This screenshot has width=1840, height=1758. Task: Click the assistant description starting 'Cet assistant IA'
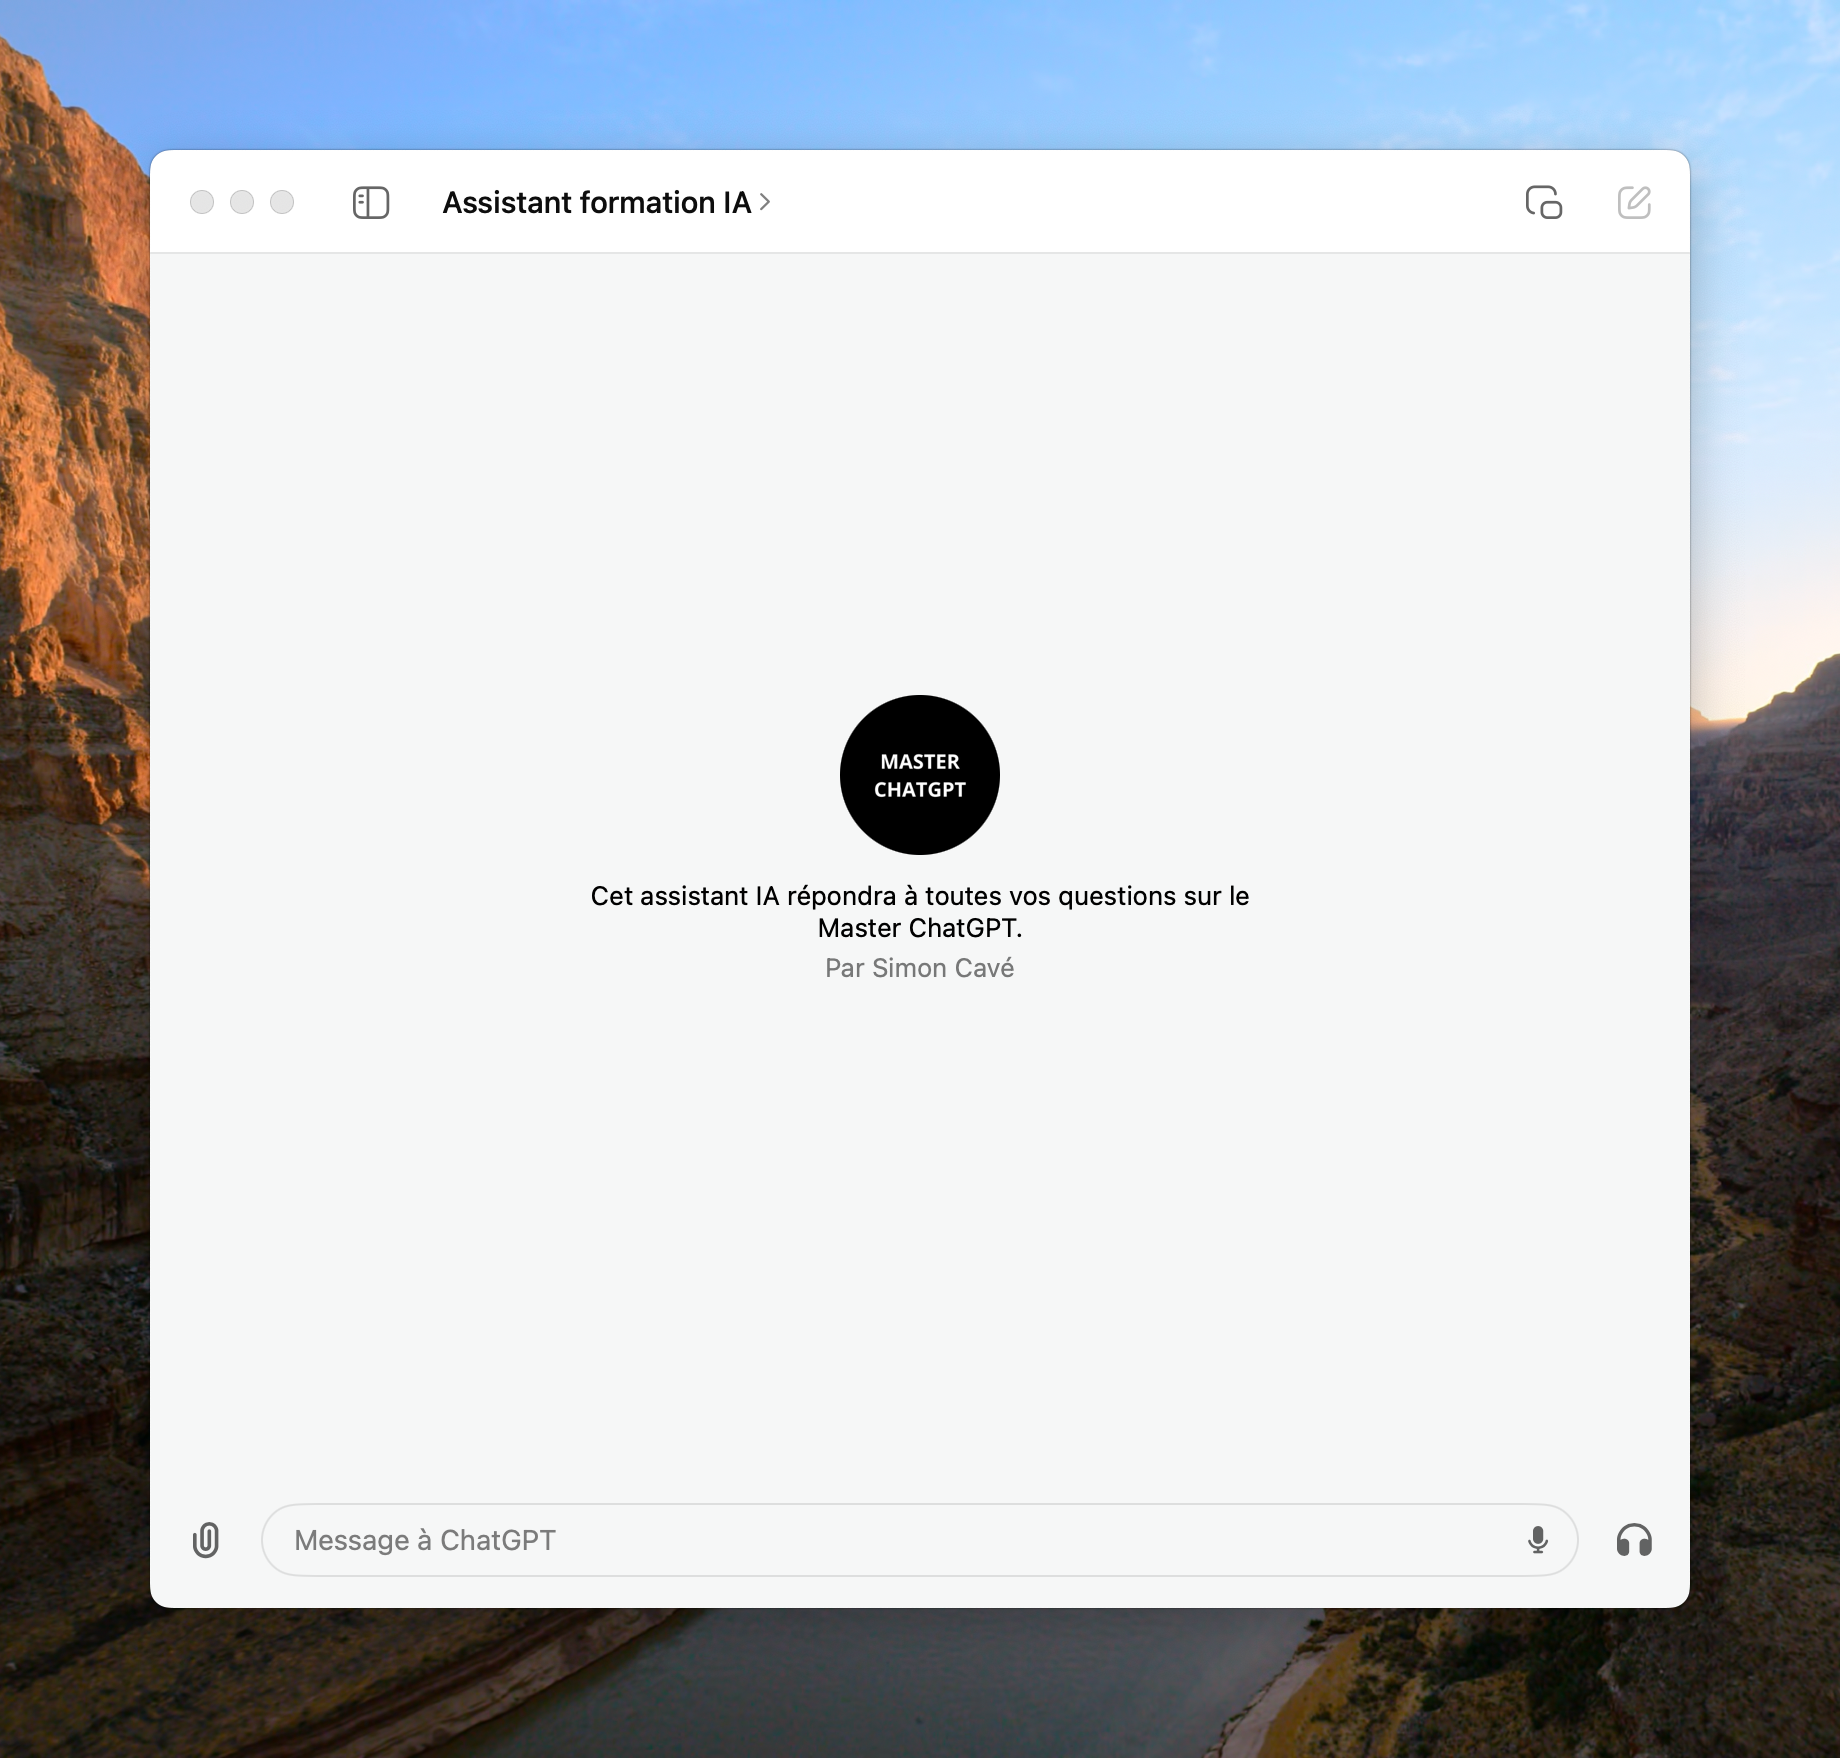[x=919, y=896]
